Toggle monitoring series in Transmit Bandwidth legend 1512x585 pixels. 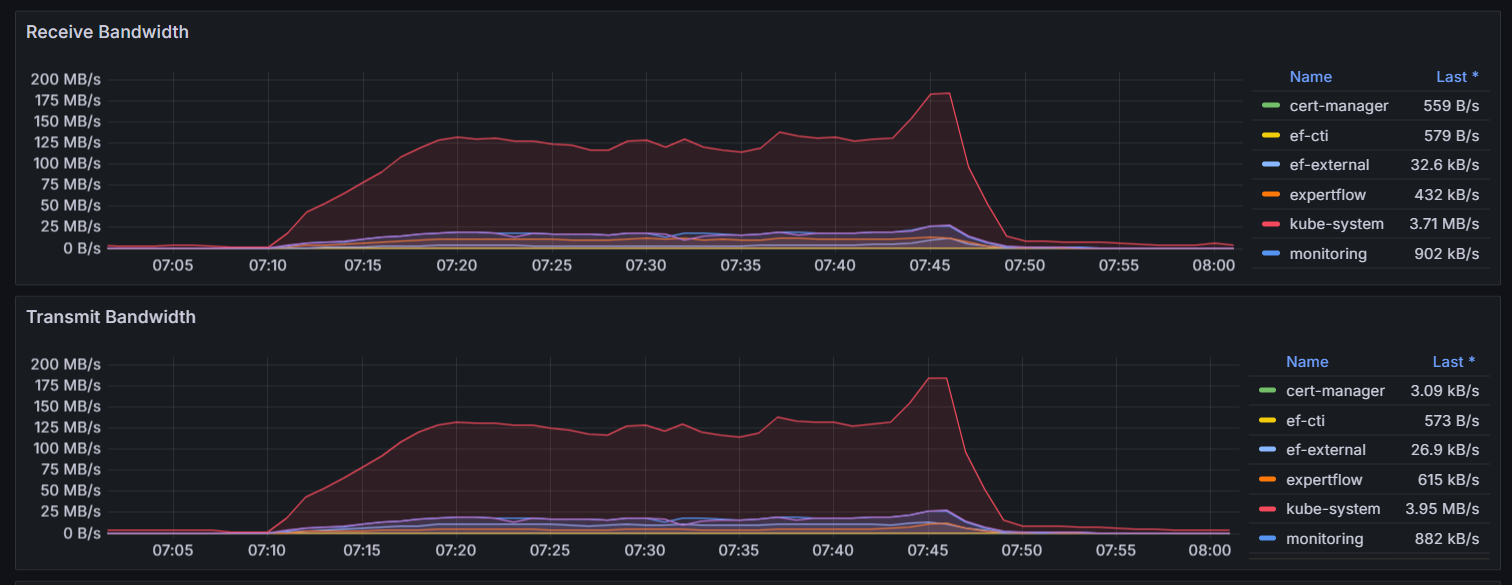pyautogui.click(x=1324, y=539)
